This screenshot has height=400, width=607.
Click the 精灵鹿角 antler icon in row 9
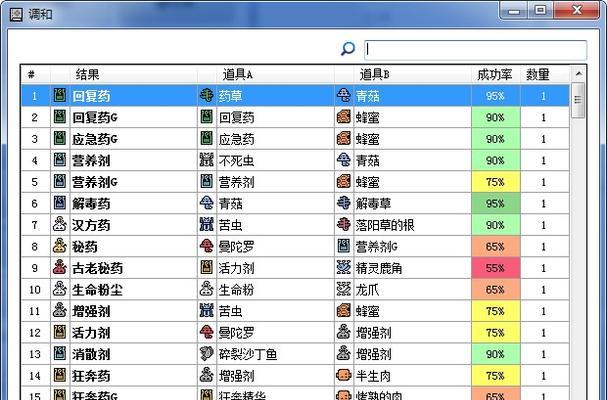[x=344, y=268]
